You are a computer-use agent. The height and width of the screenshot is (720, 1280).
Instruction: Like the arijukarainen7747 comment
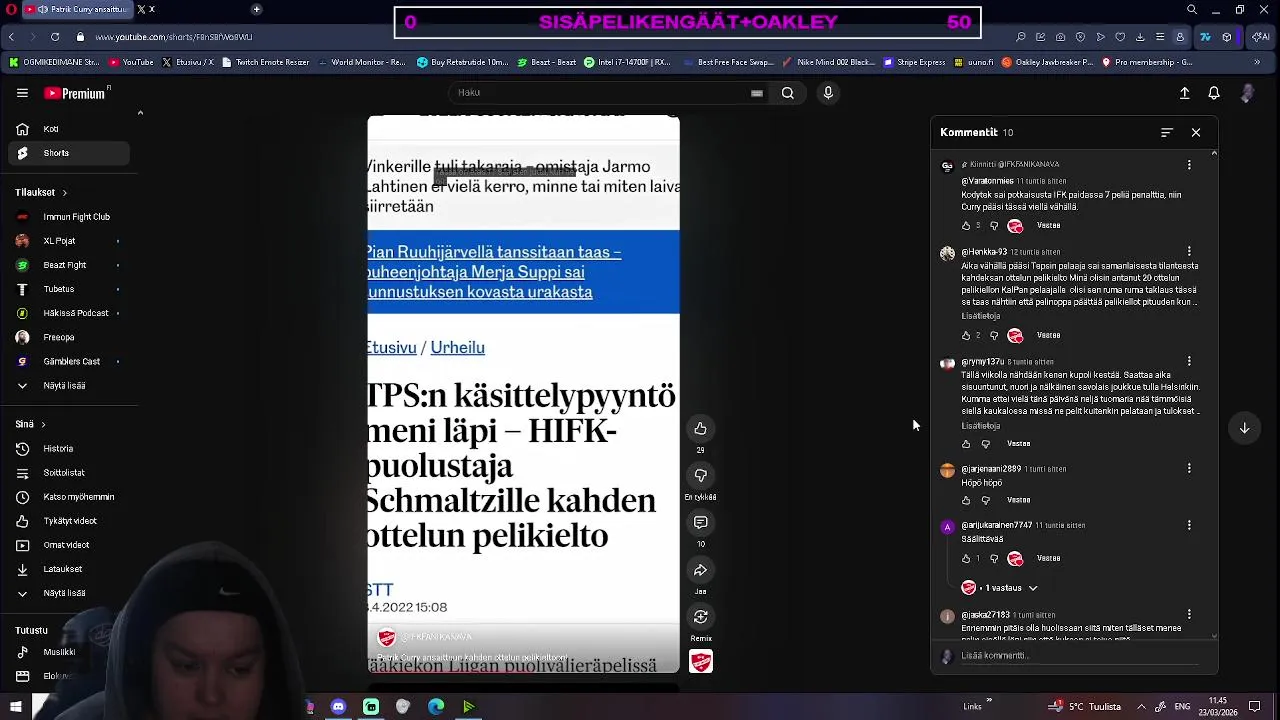pos(966,559)
